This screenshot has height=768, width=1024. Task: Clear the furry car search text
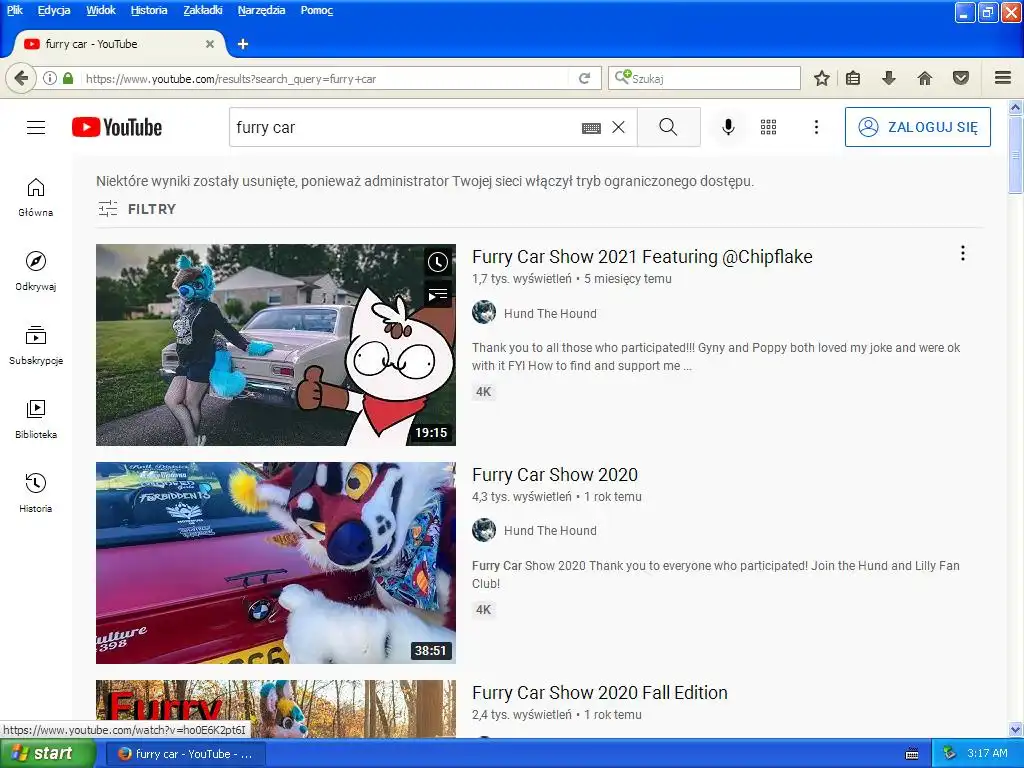(618, 127)
